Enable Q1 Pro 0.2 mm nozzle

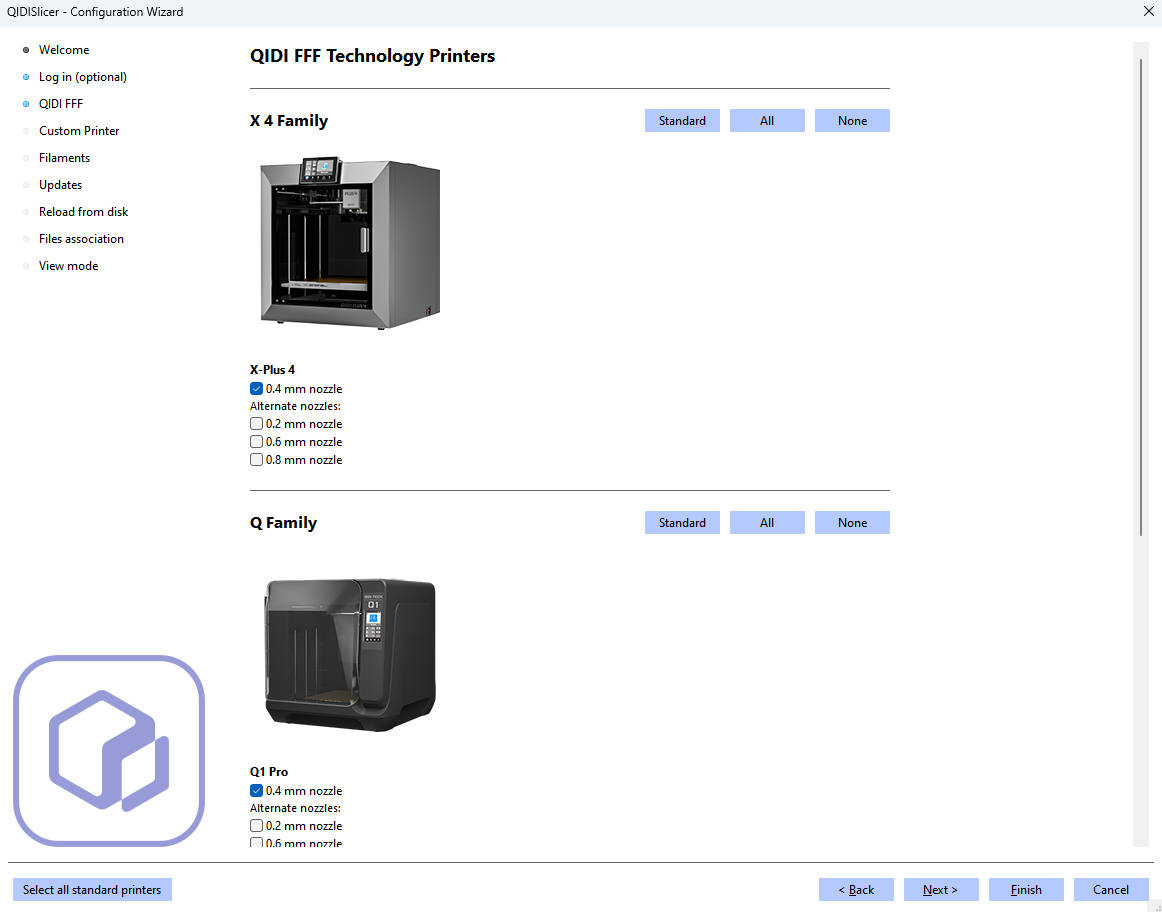pyautogui.click(x=257, y=826)
